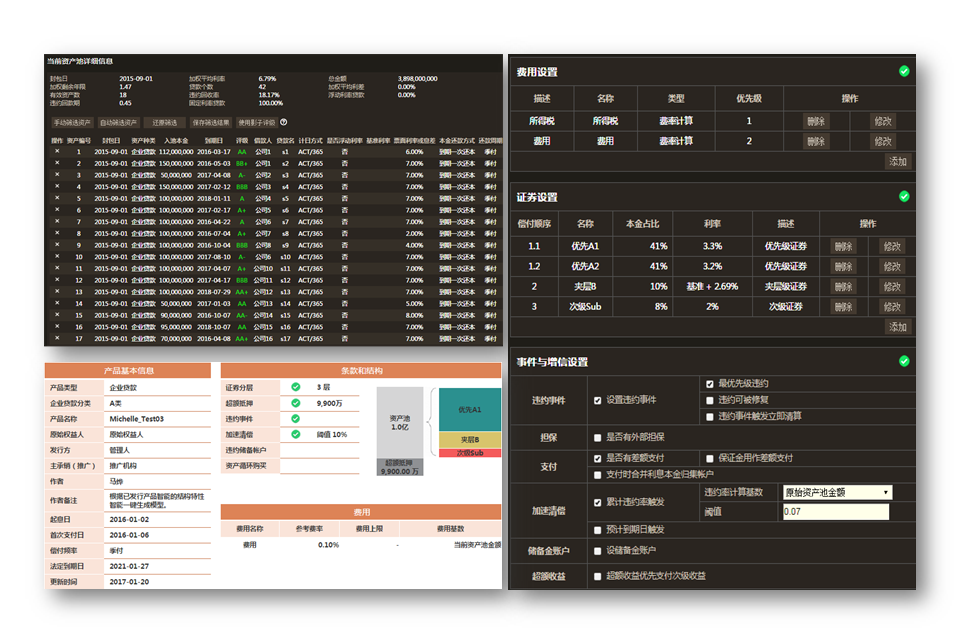
Task: Click 添加 under the 证券设置 table
Action: [898, 327]
